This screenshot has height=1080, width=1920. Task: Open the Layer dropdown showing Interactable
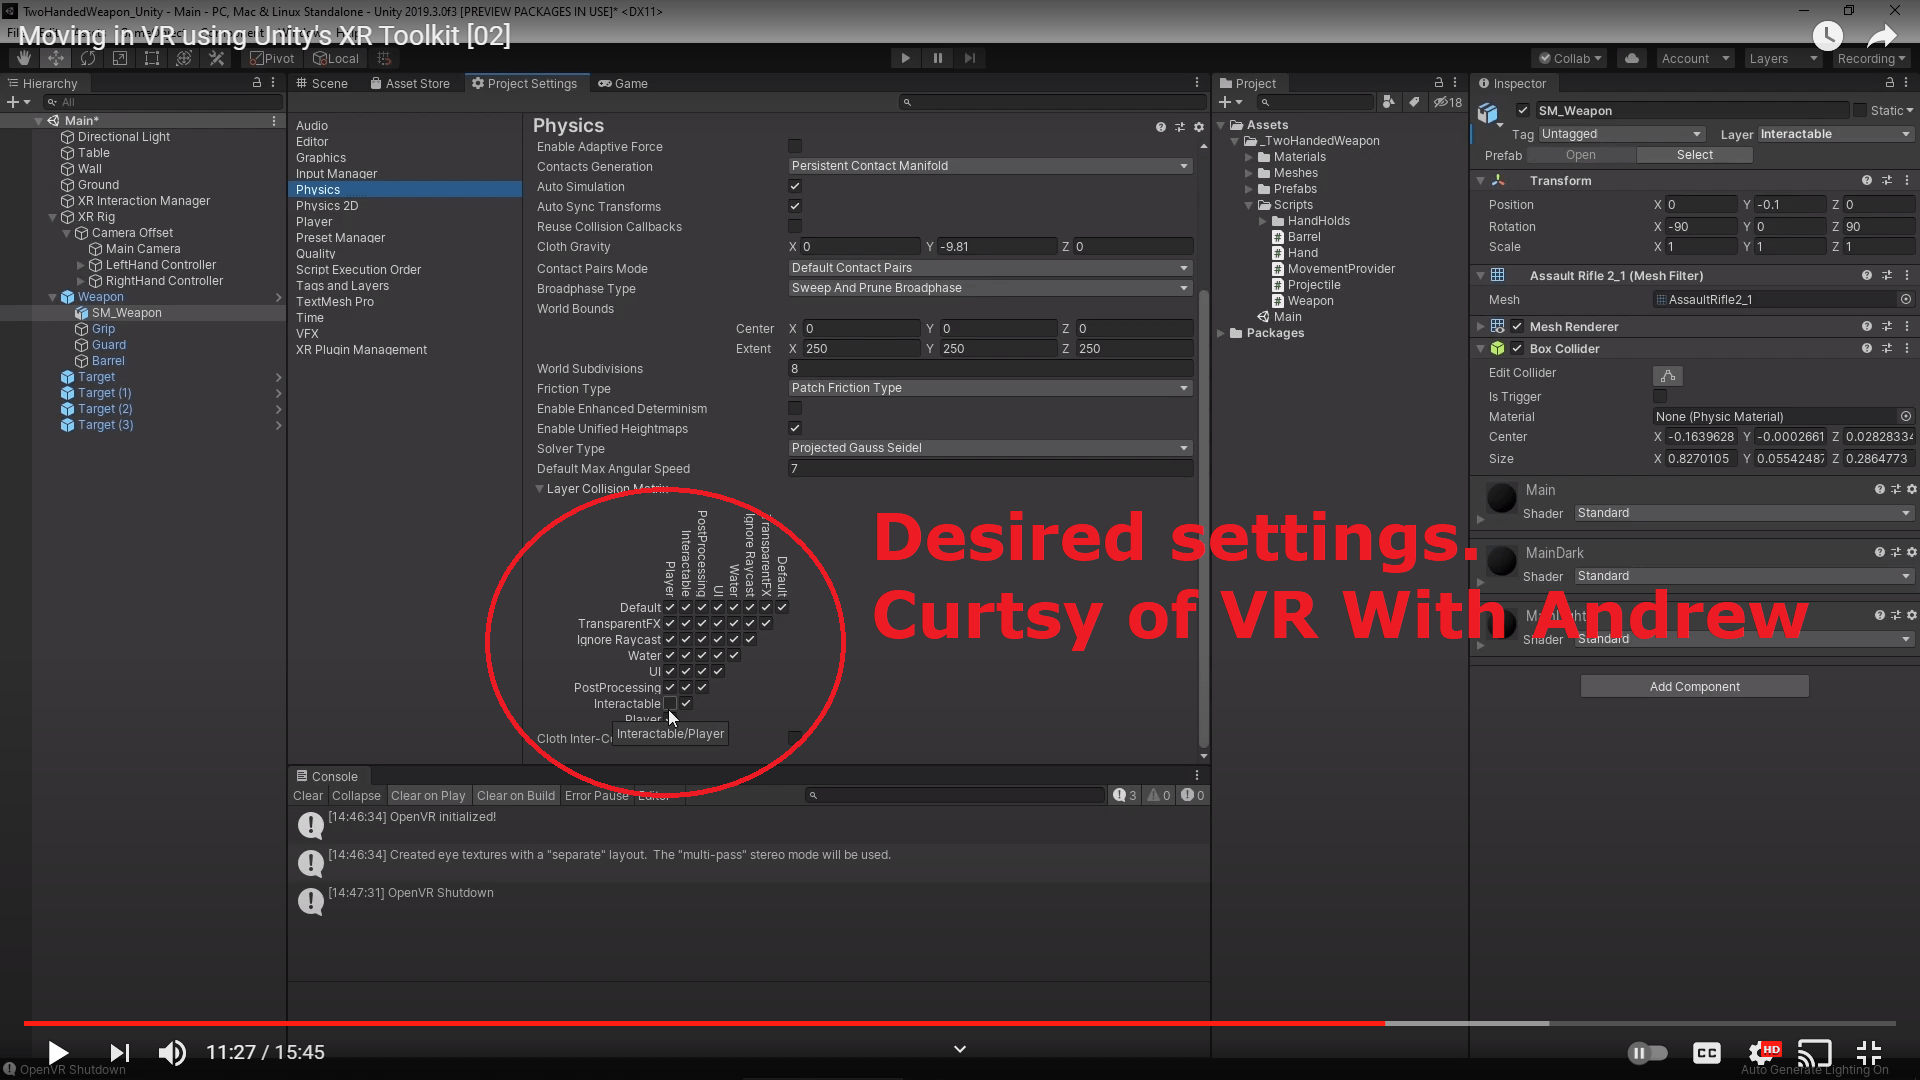coord(1834,134)
